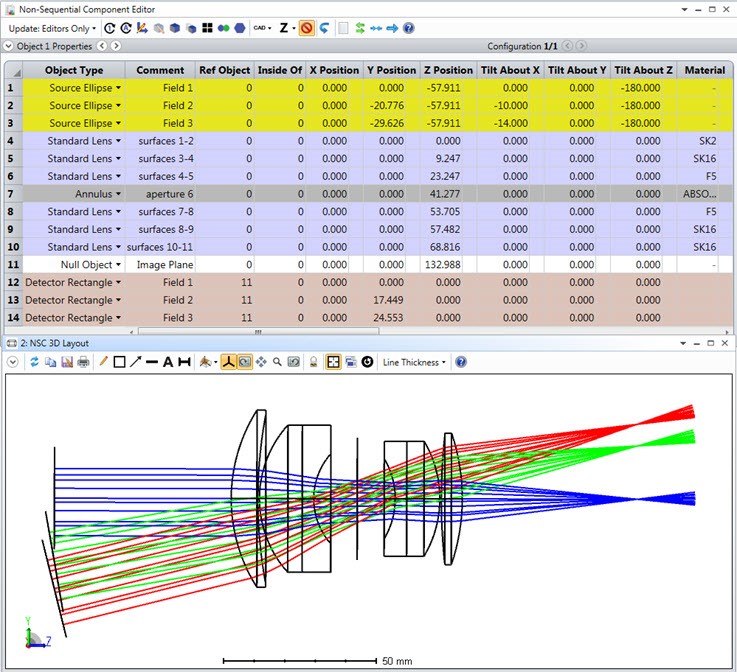737x672 pixels.
Task: Select the pencil annotation tool
Action: point(103,362)
